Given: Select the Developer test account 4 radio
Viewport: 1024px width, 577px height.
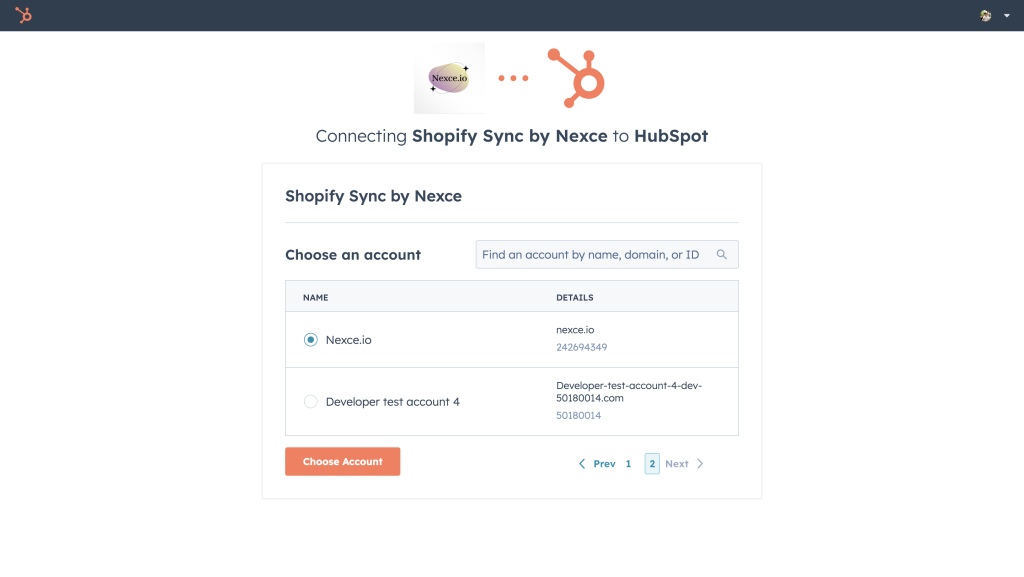Looking at the screenshot, I should pos(311,401).
